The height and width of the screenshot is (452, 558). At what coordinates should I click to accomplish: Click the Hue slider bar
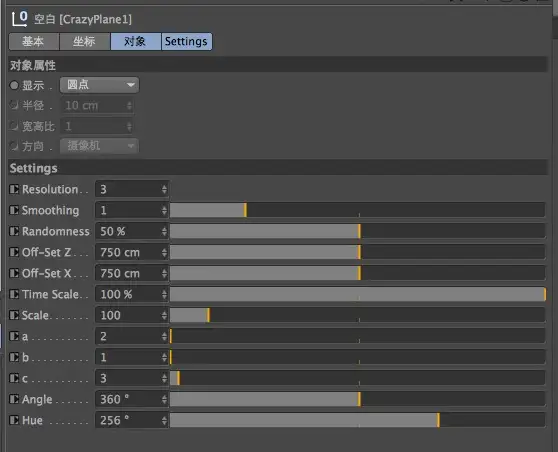[x=358, y=420]
